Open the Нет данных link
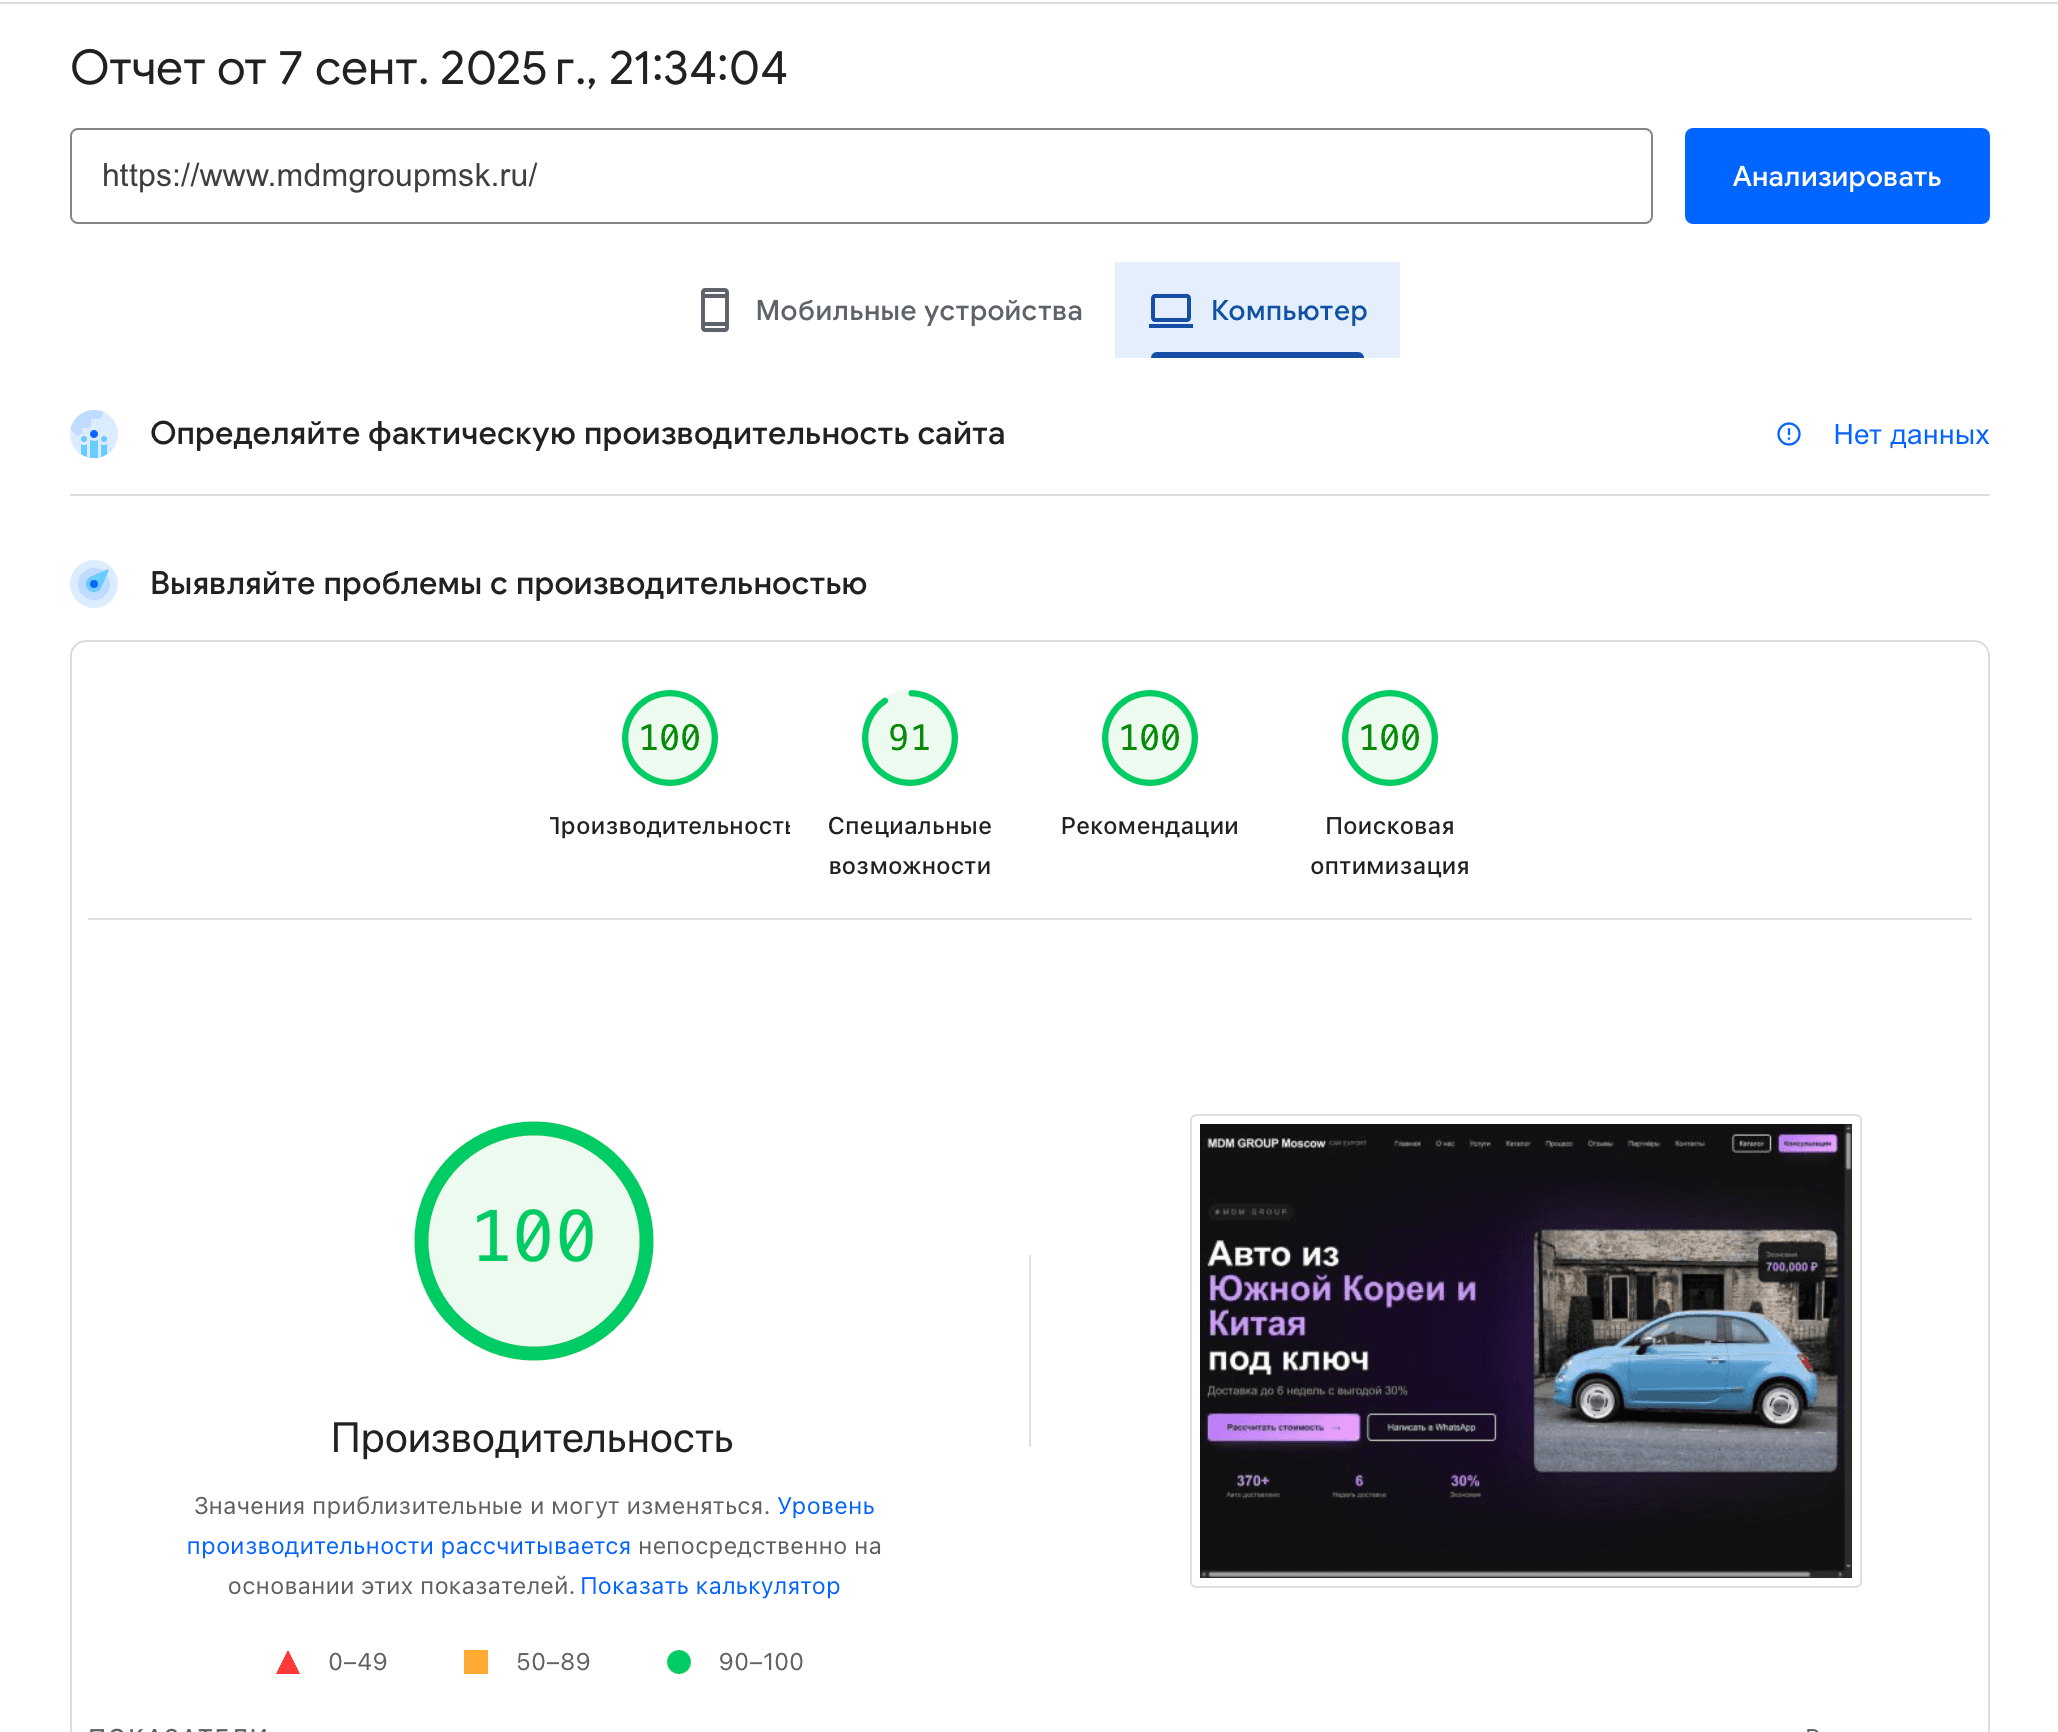The width and height of the screenshot is (2058, 1732). (x=1910, y=434)
